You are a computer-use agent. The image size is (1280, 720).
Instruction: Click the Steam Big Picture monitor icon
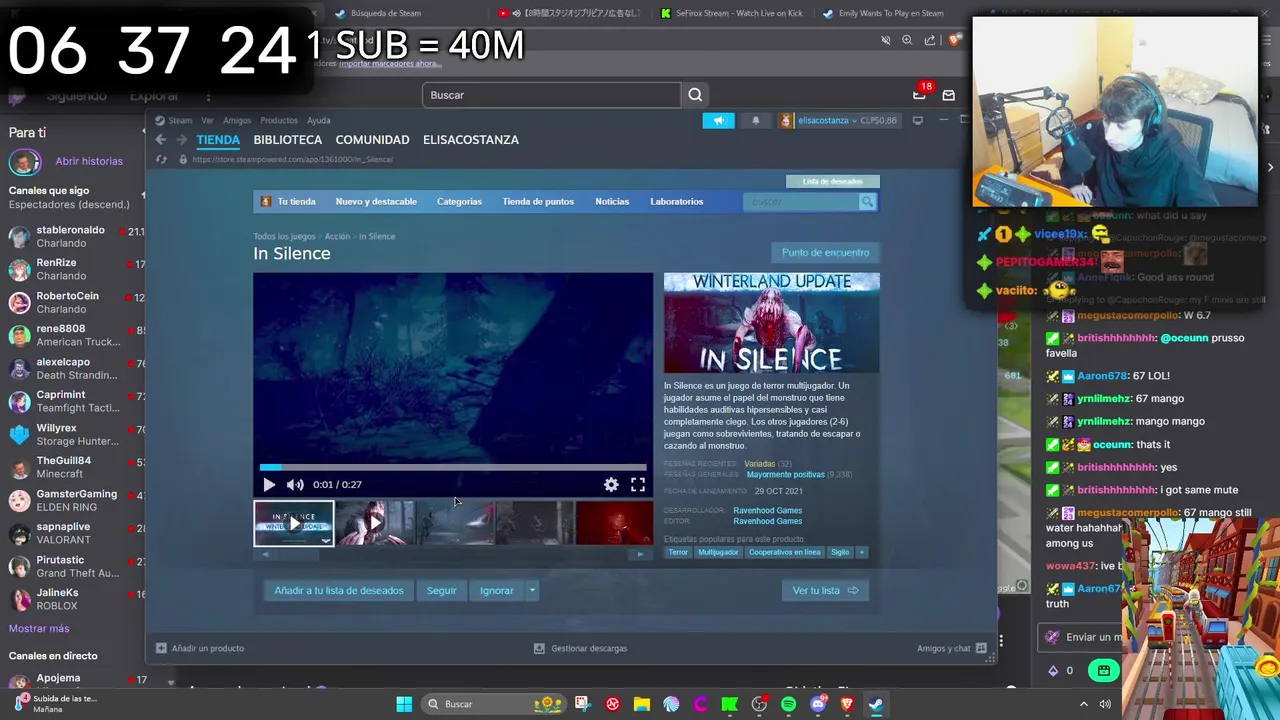click(917, 121)
